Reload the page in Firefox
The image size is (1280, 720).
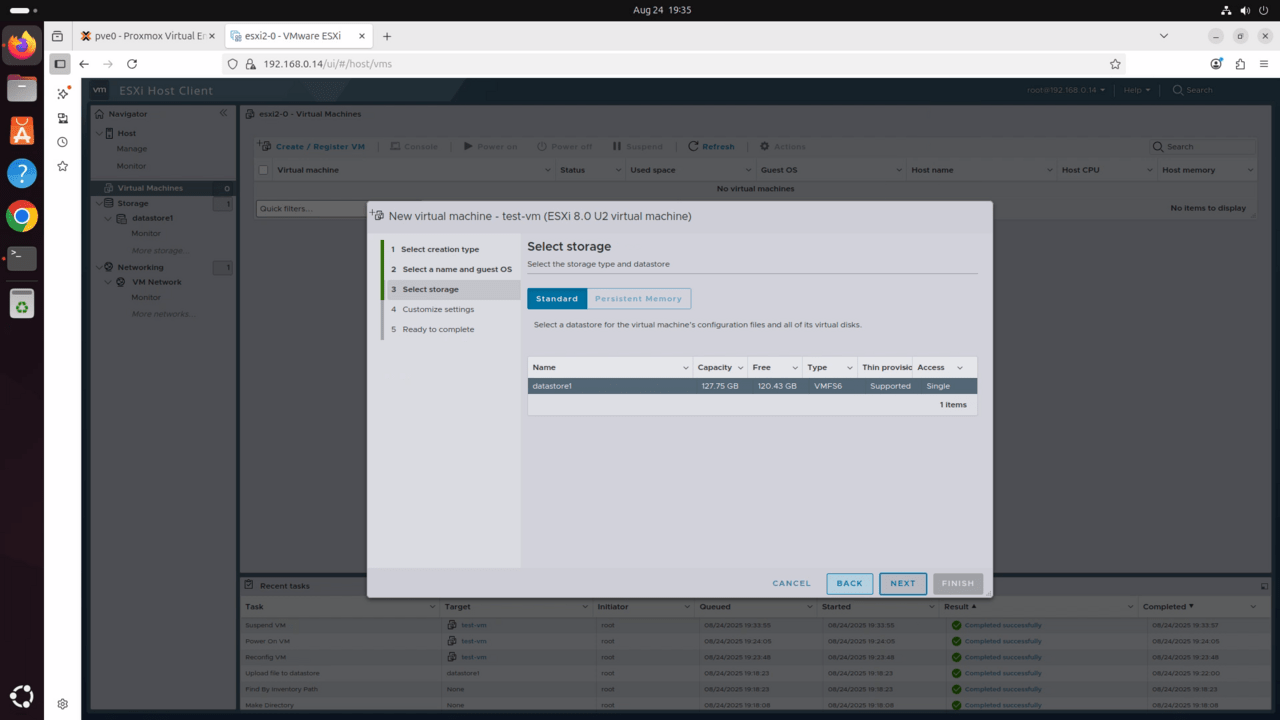[x=132, y=64]
